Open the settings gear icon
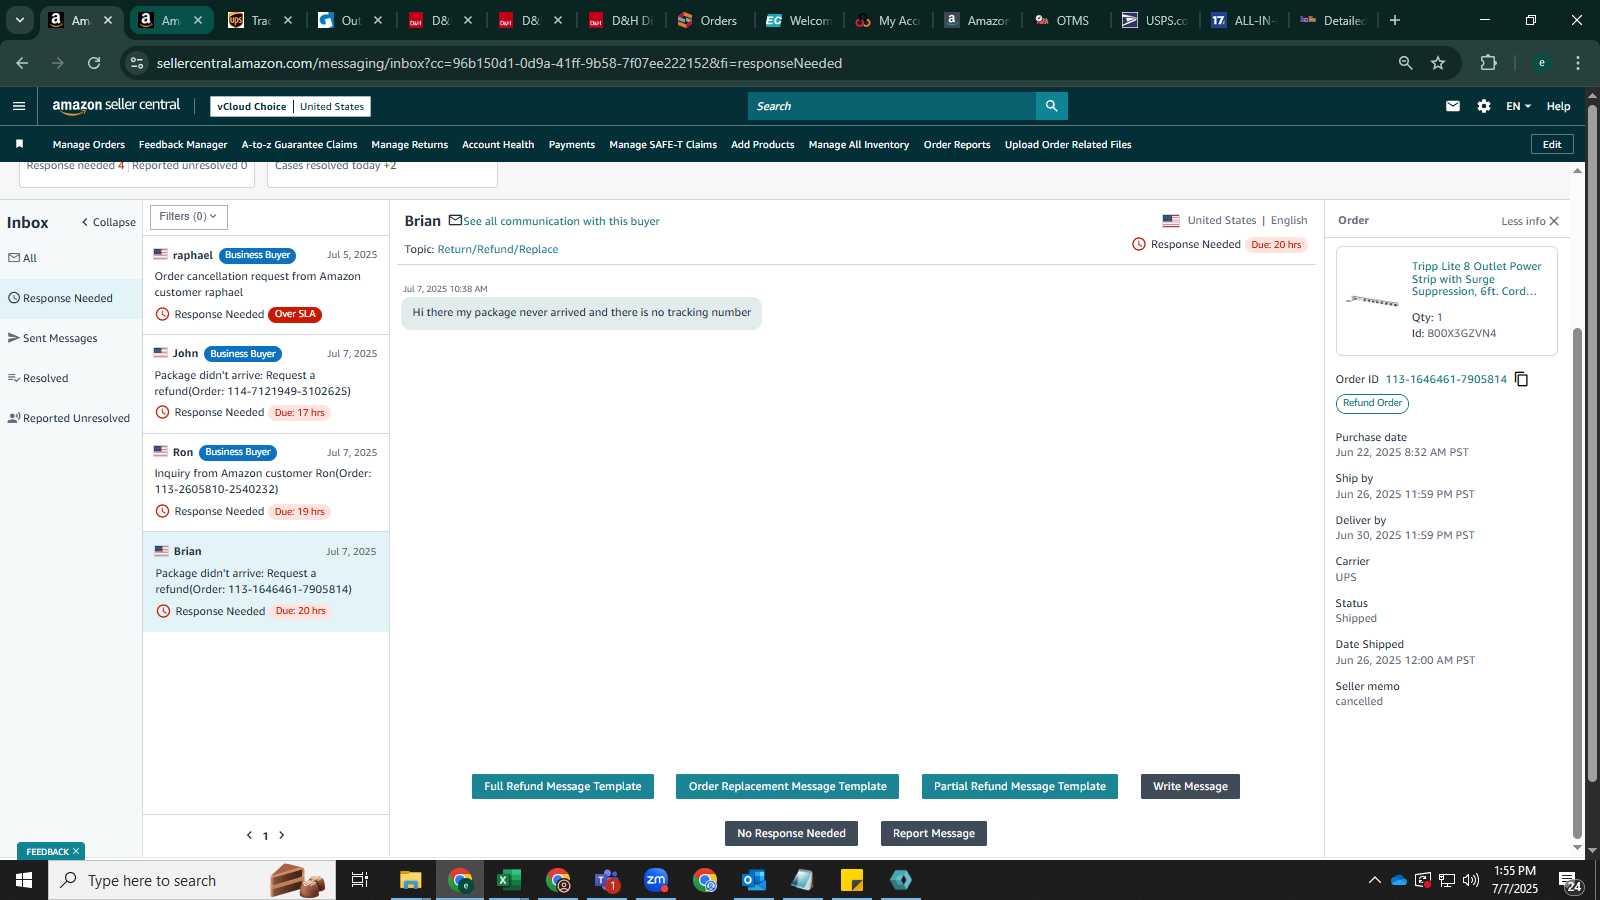 (1484, 106)
